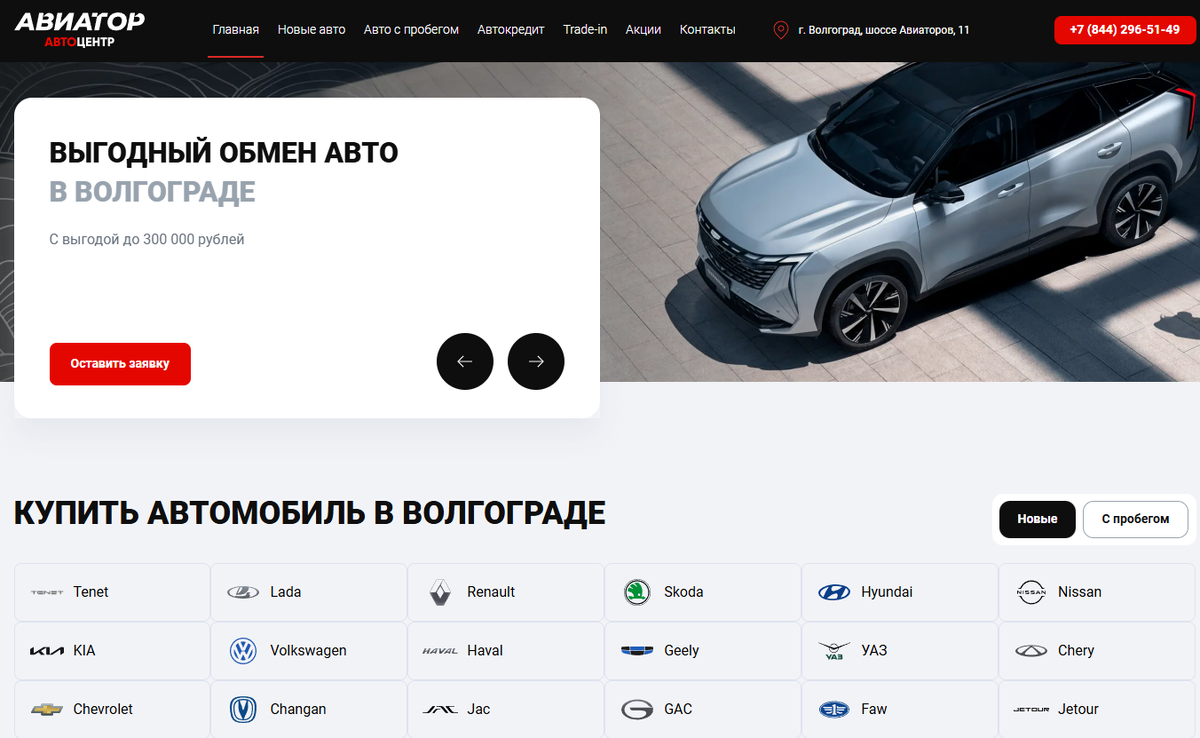Go to the Автокредит menu item
This screenshot has width=1200, height=738.
coord(510,29)
